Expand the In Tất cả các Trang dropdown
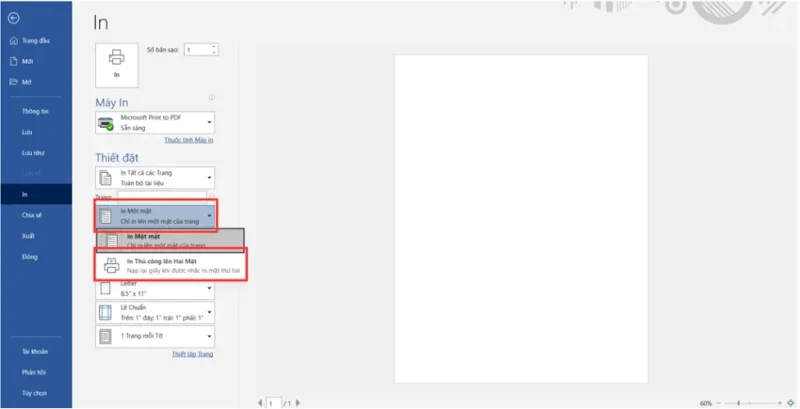Screen dimensions: 800x409 point(155,177)
